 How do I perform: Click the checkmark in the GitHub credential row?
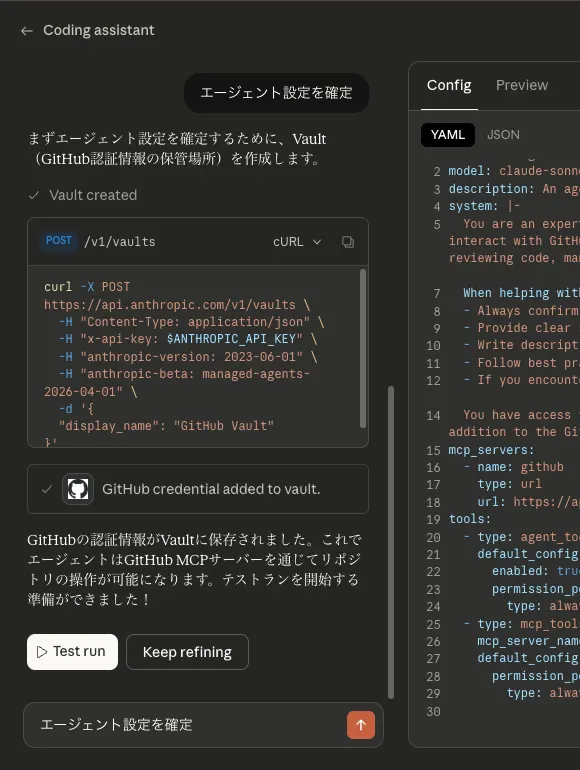click(47, 489)
